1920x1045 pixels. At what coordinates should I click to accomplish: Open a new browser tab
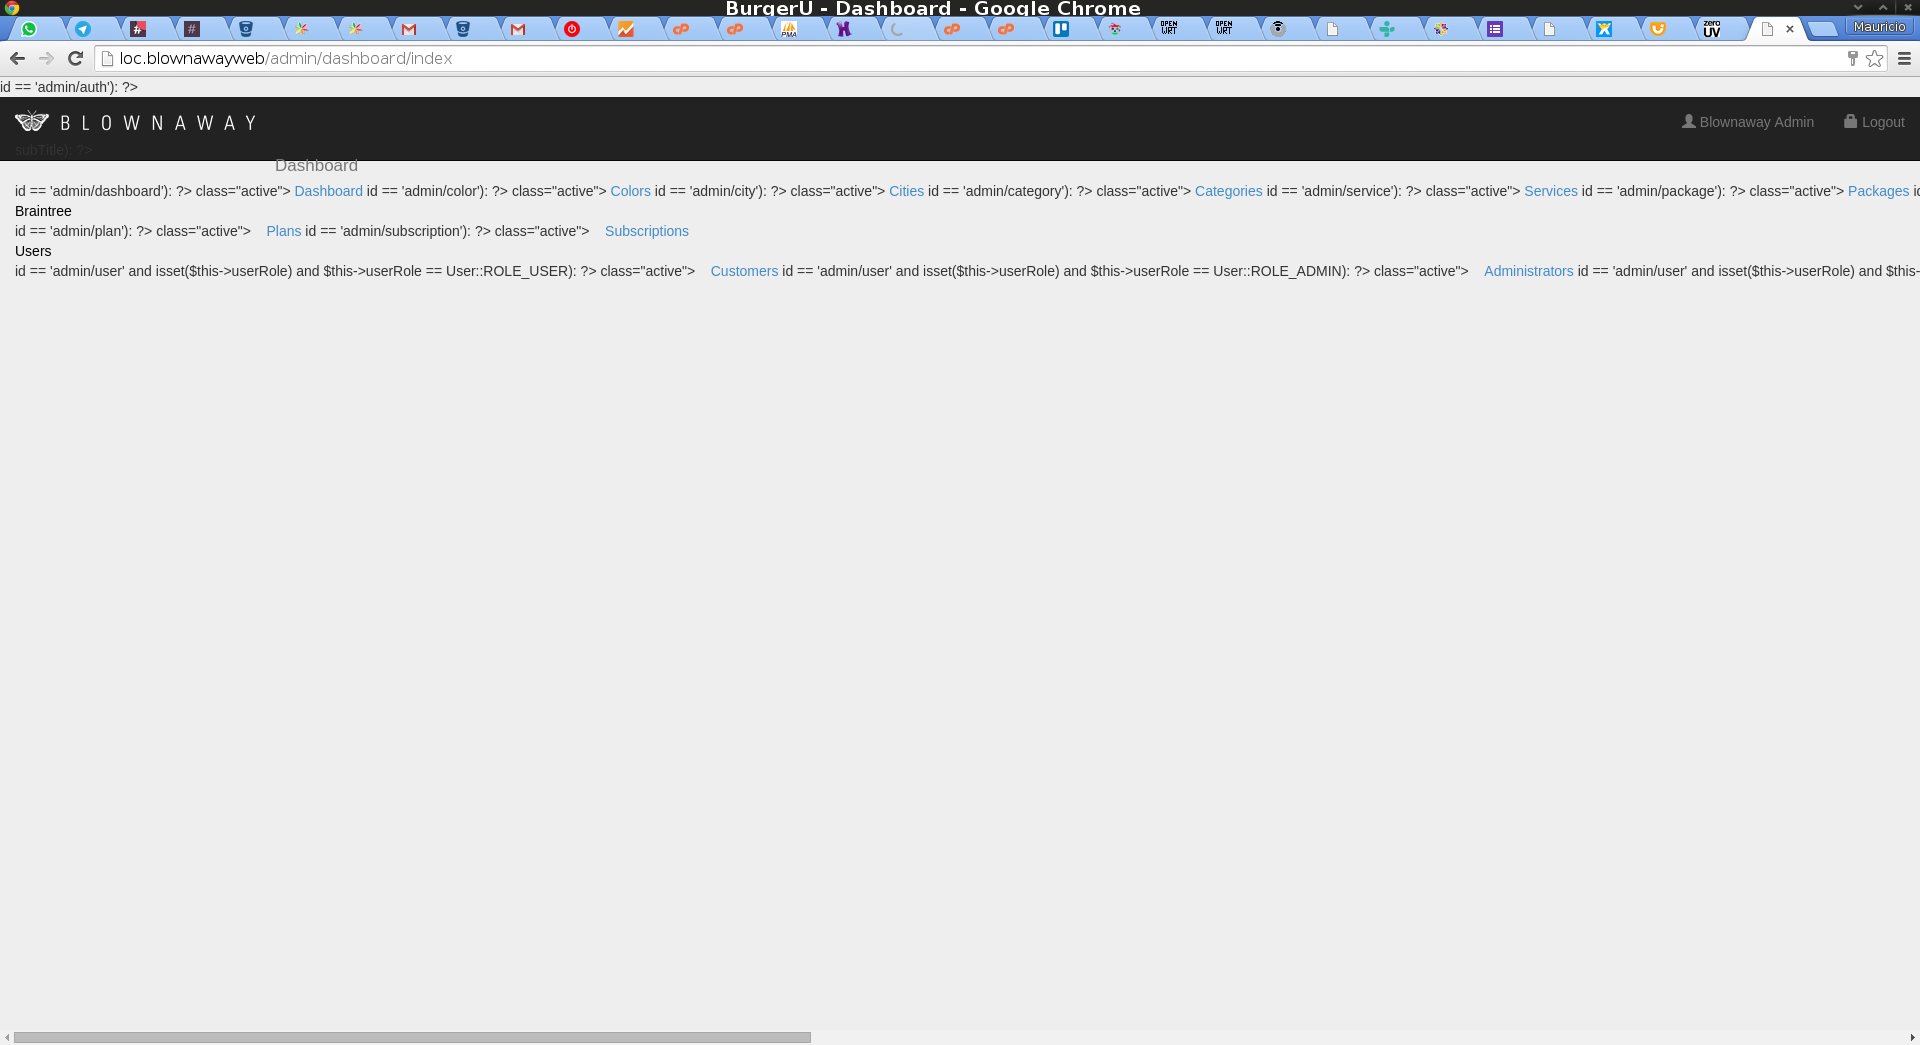pos(1823,29)
